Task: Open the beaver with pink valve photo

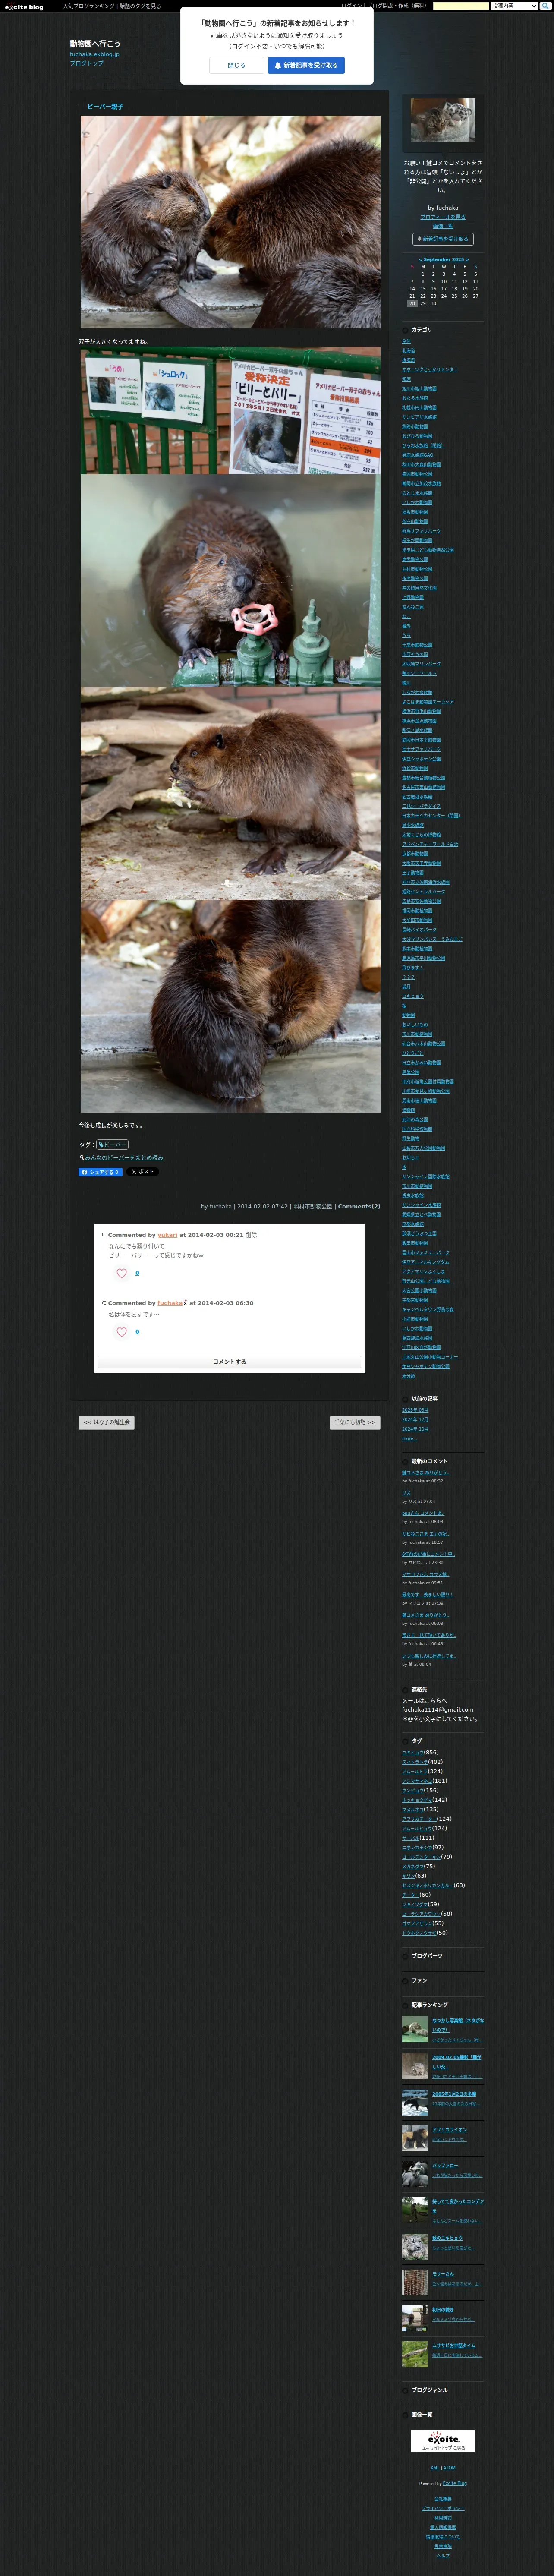Action: pyautogui.click(x=230, y=580)
